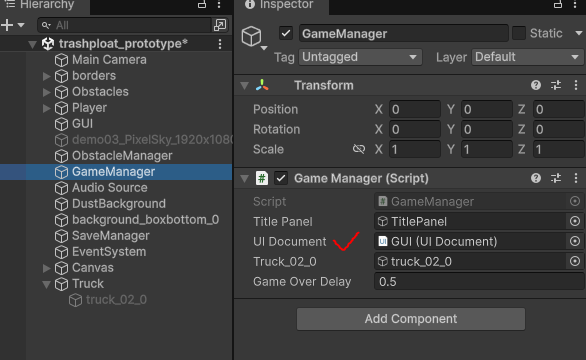Image resolution: width=586 pixels, height=360 pixels.
Task: Click the TitlePanel reference field
Action: (x=470, y=222)
